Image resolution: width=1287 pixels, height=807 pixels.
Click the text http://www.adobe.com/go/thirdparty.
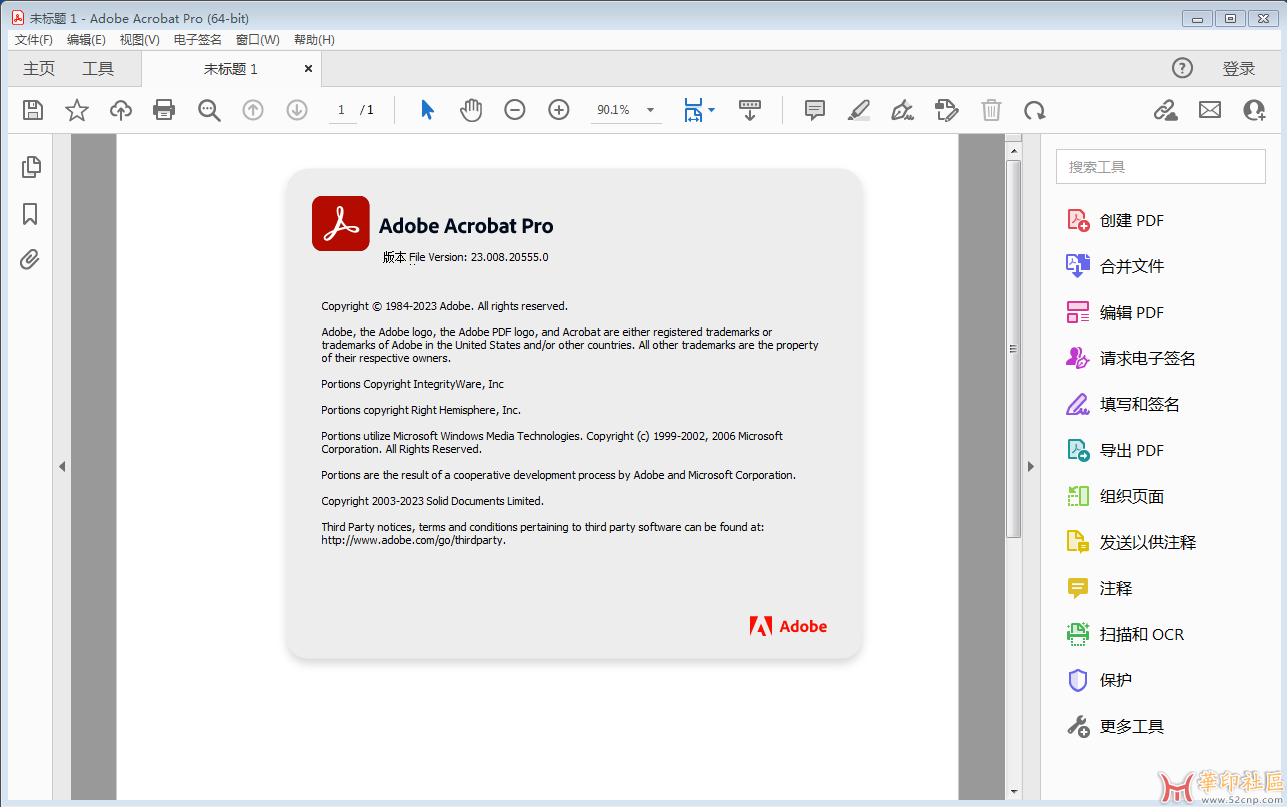tap(414, 540)
